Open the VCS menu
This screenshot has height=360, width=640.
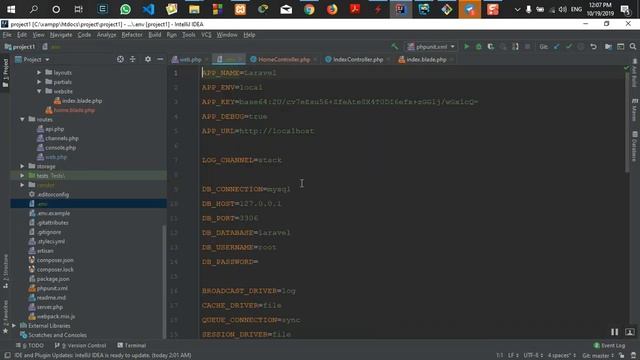pos(206,35)
